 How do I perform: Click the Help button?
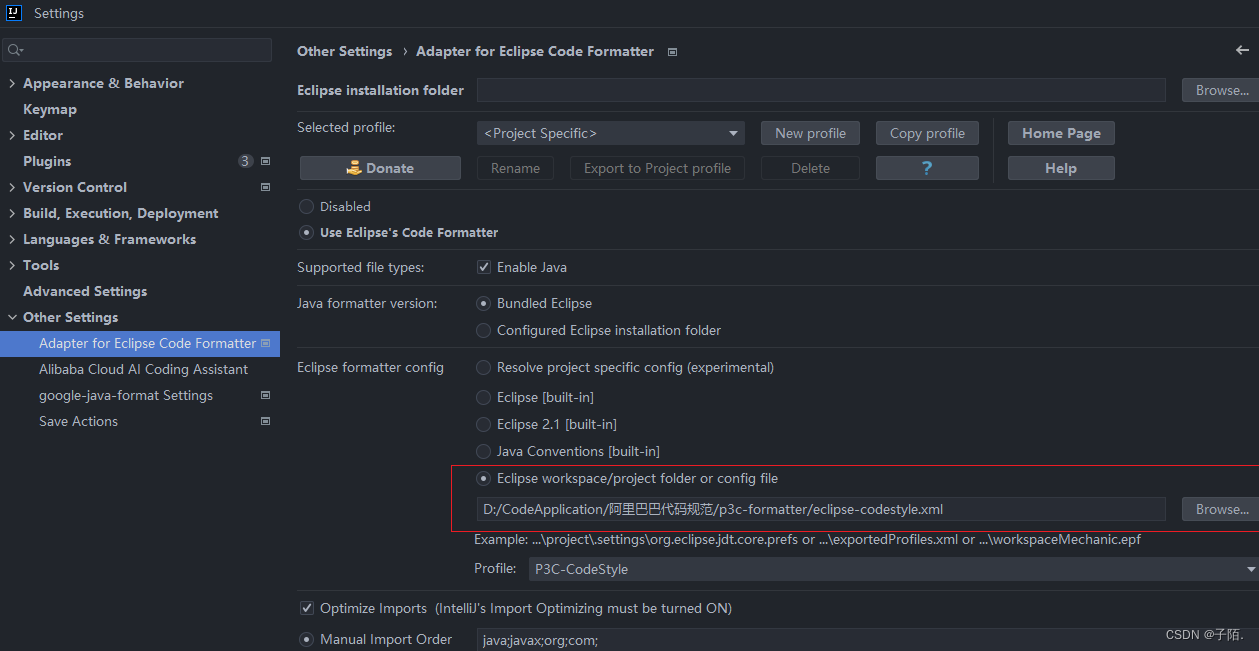tap(1061, 168)
